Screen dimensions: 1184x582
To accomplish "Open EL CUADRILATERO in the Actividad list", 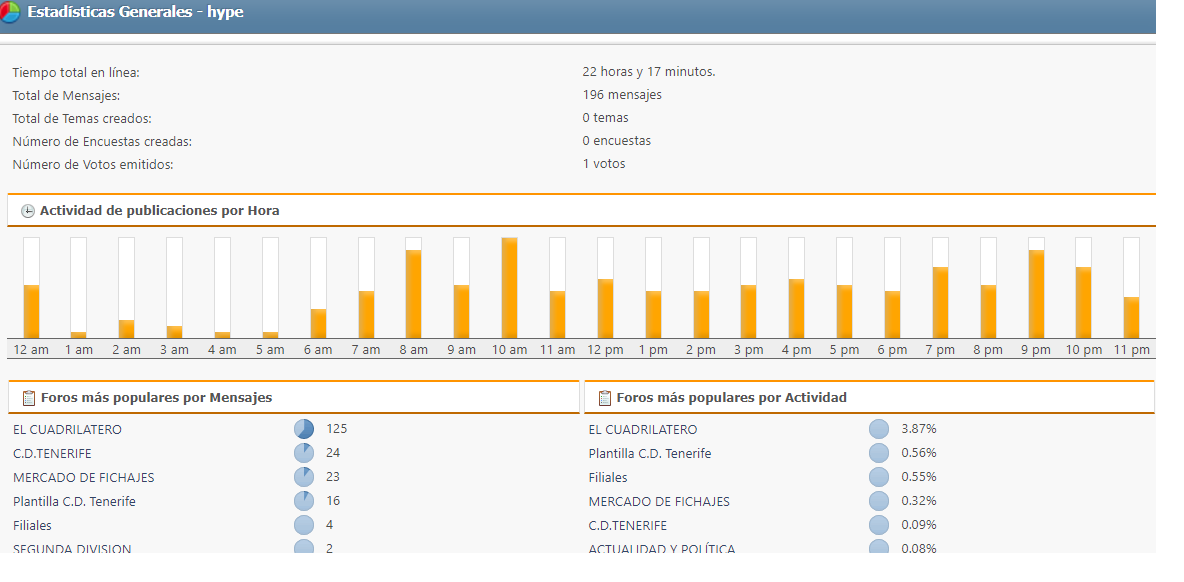I will (643, 430).
